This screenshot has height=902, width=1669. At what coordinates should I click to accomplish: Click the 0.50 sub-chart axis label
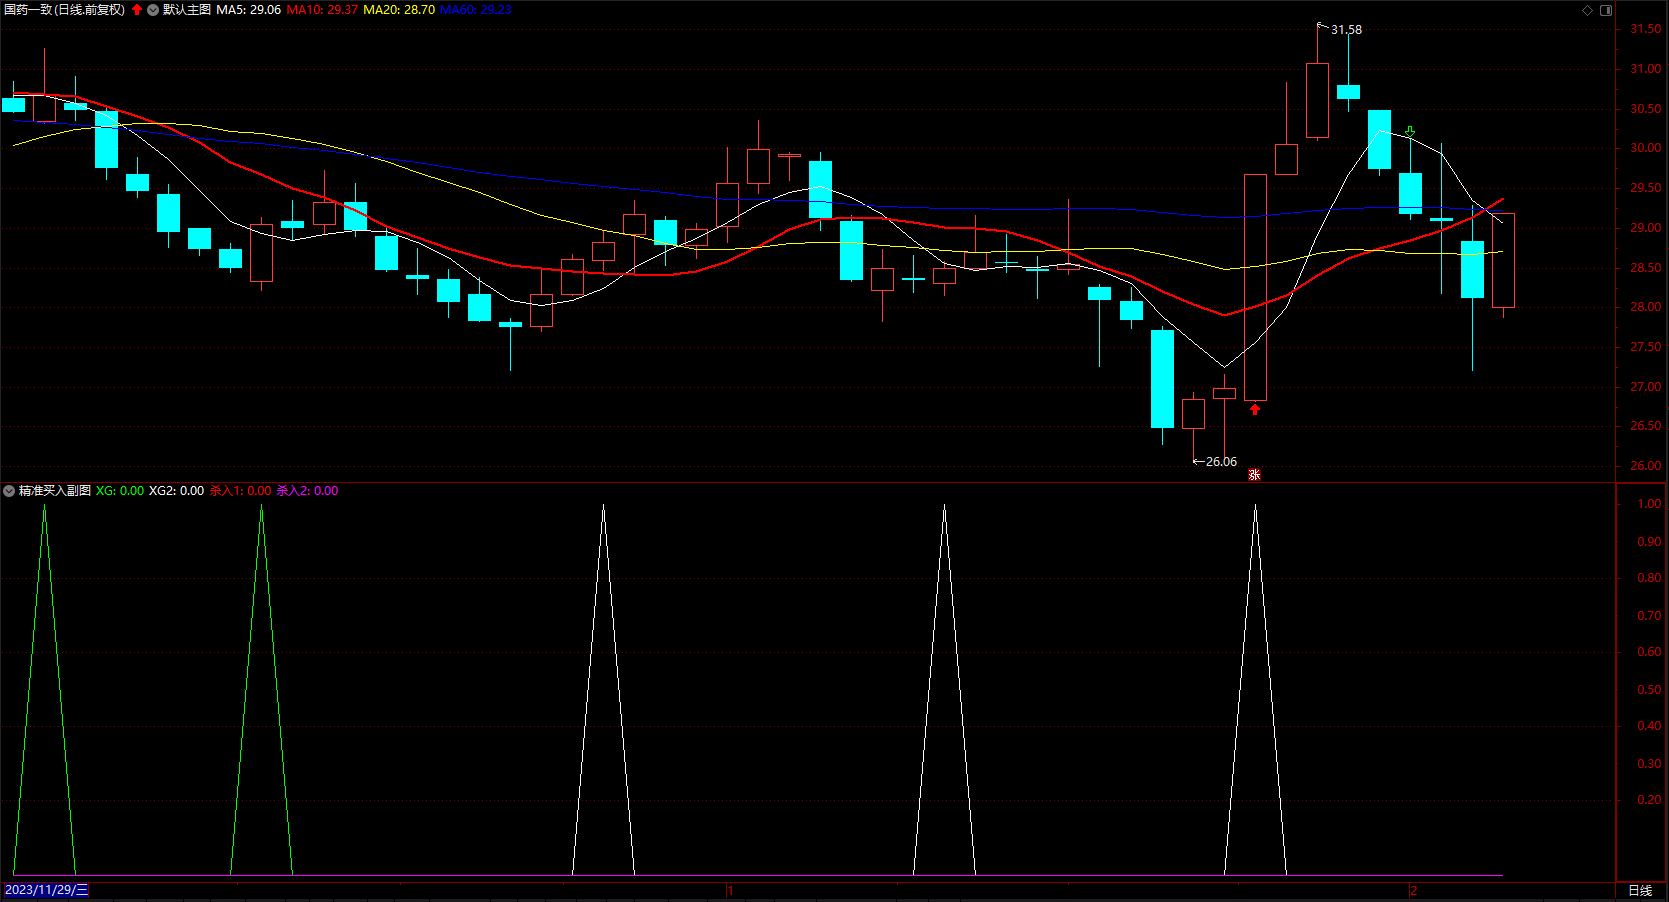click(1649, 690)
